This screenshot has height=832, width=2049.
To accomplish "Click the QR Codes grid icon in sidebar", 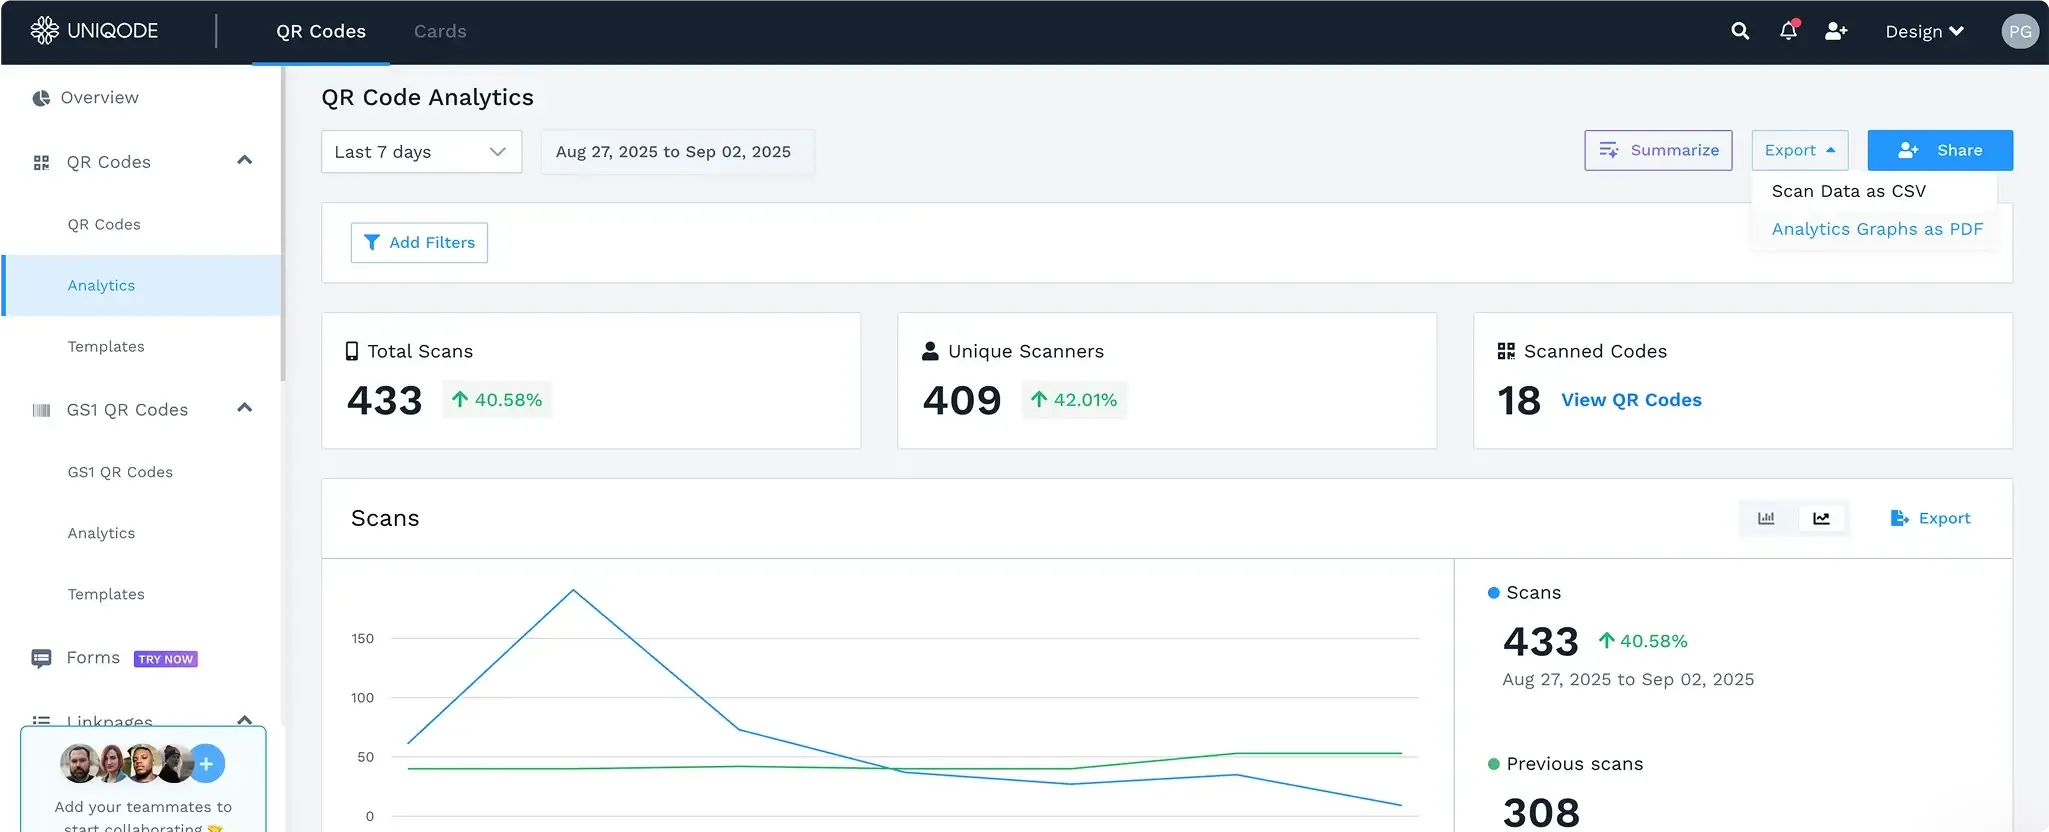I will (x=41, y=162).
